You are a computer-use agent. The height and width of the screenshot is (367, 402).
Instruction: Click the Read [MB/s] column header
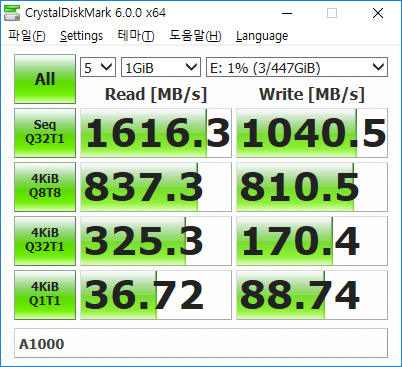[x=156, y=94]
